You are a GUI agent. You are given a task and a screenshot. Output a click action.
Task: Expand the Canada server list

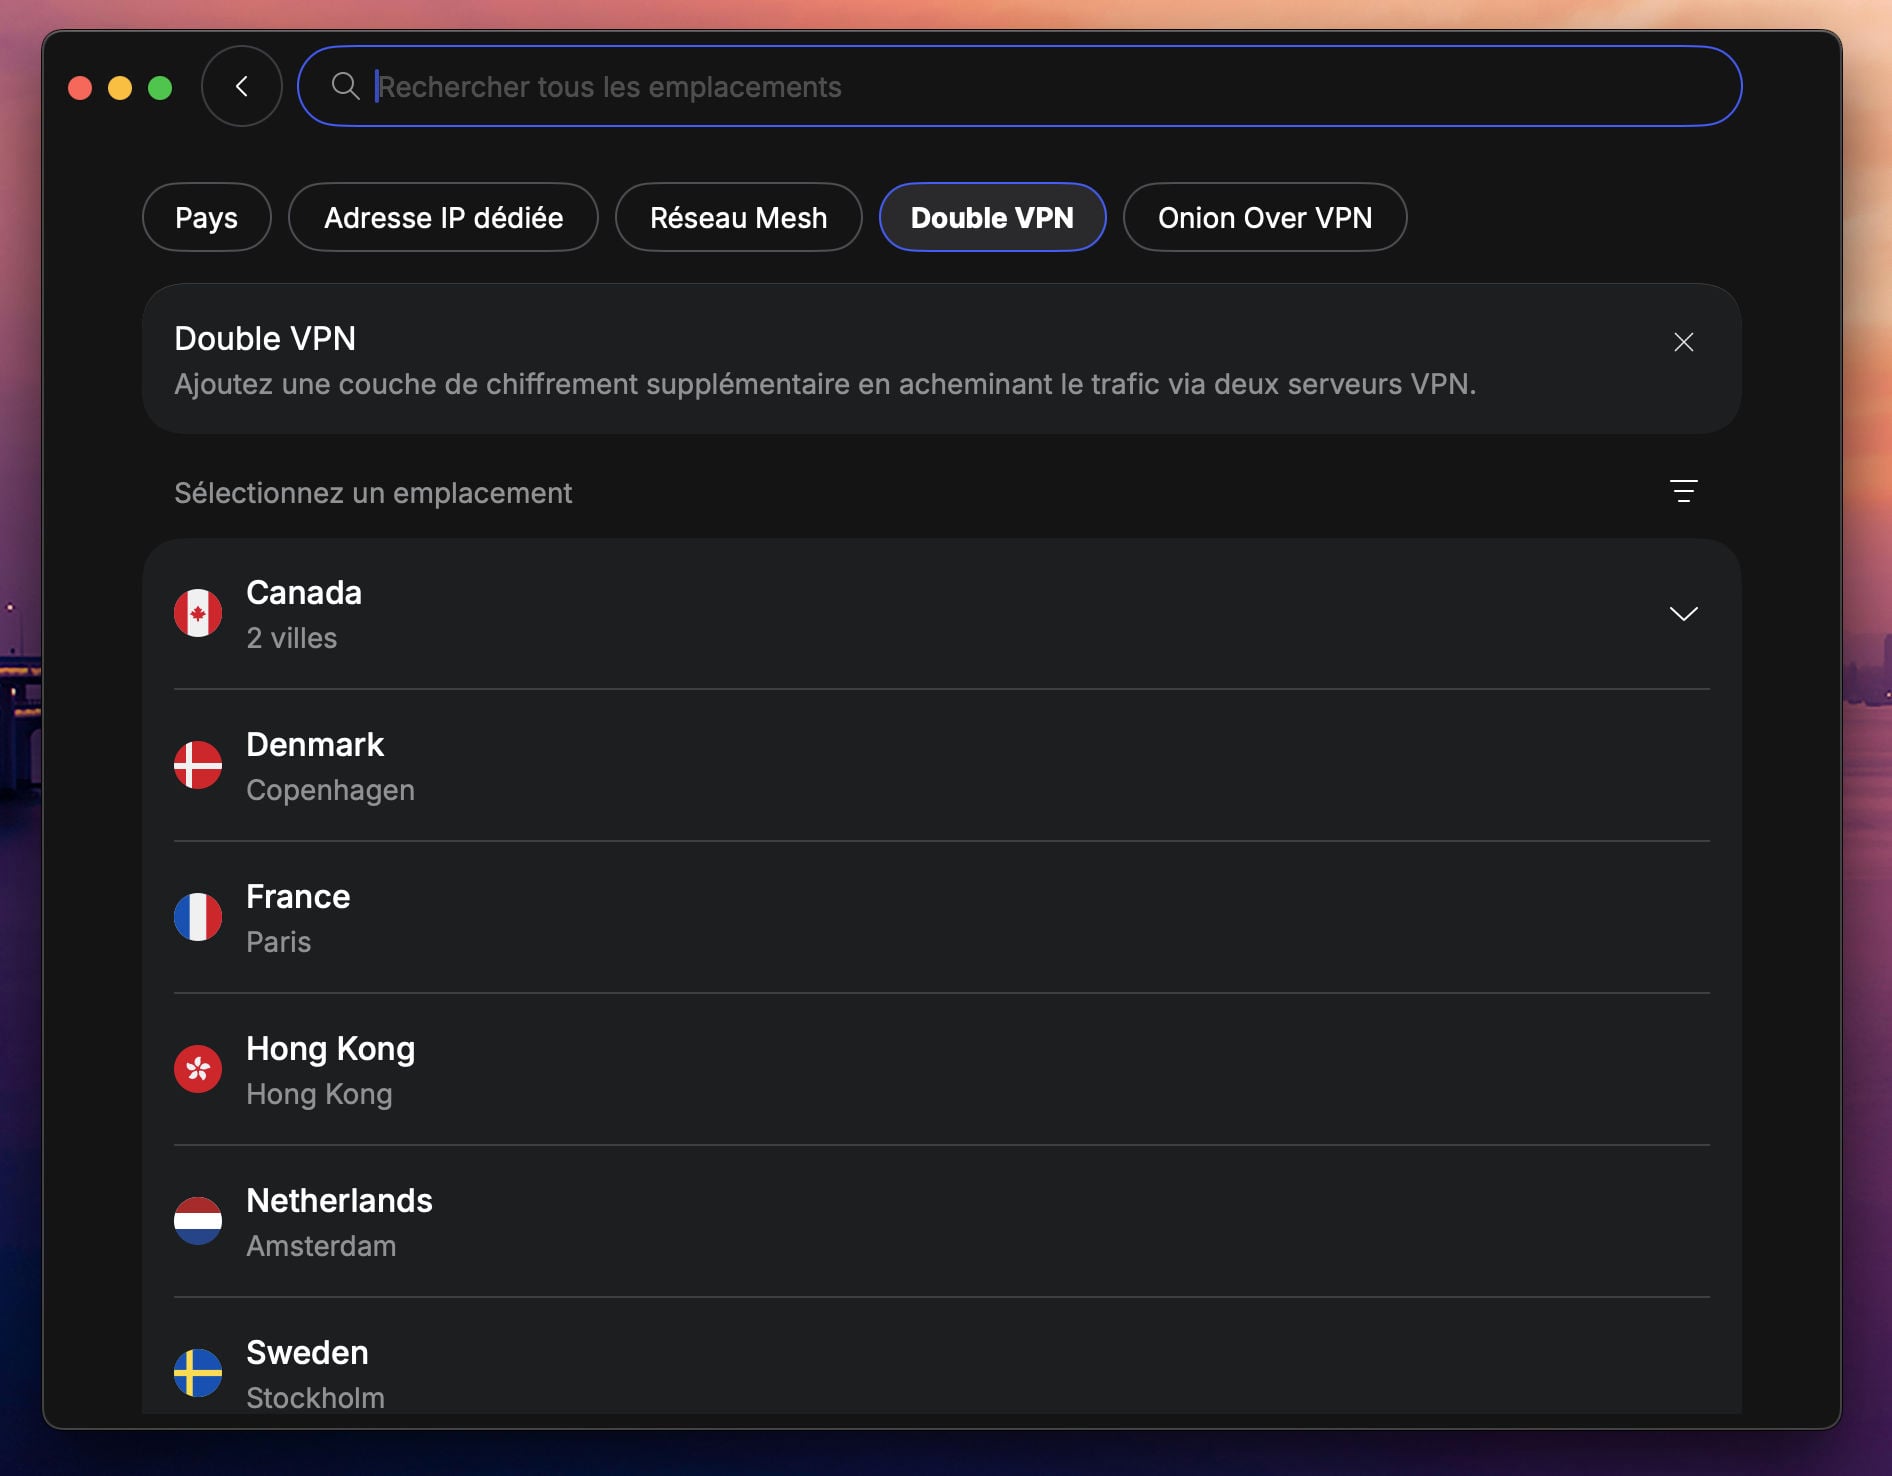pos(1684,614)
